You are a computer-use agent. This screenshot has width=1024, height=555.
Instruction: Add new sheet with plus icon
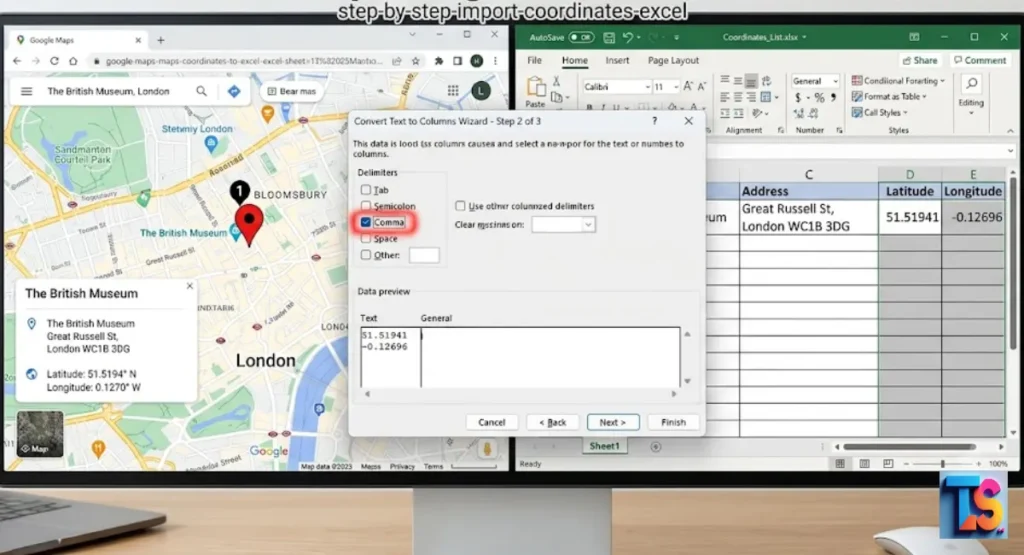[x=656, y=447]
